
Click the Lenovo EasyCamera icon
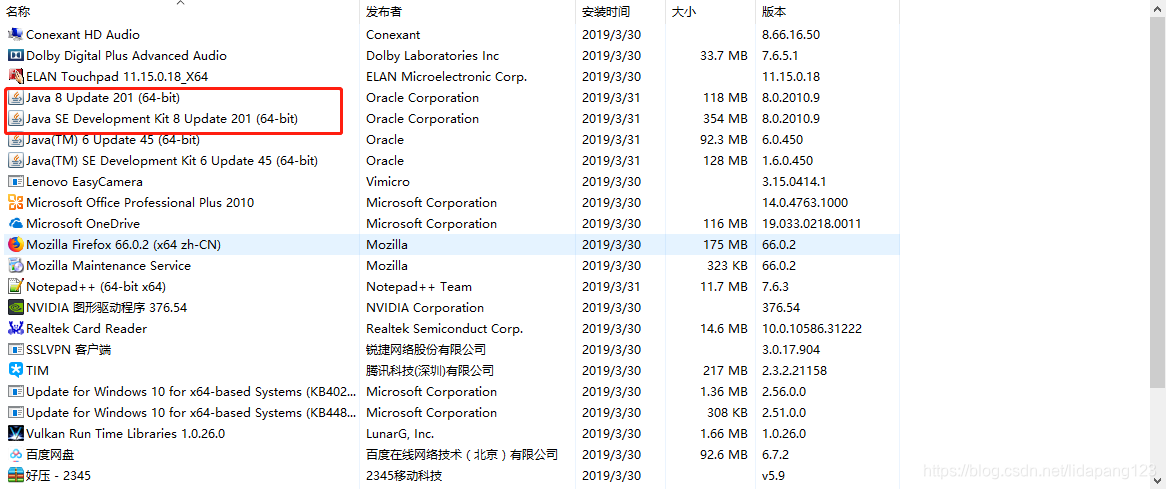[x=15, y=181]
